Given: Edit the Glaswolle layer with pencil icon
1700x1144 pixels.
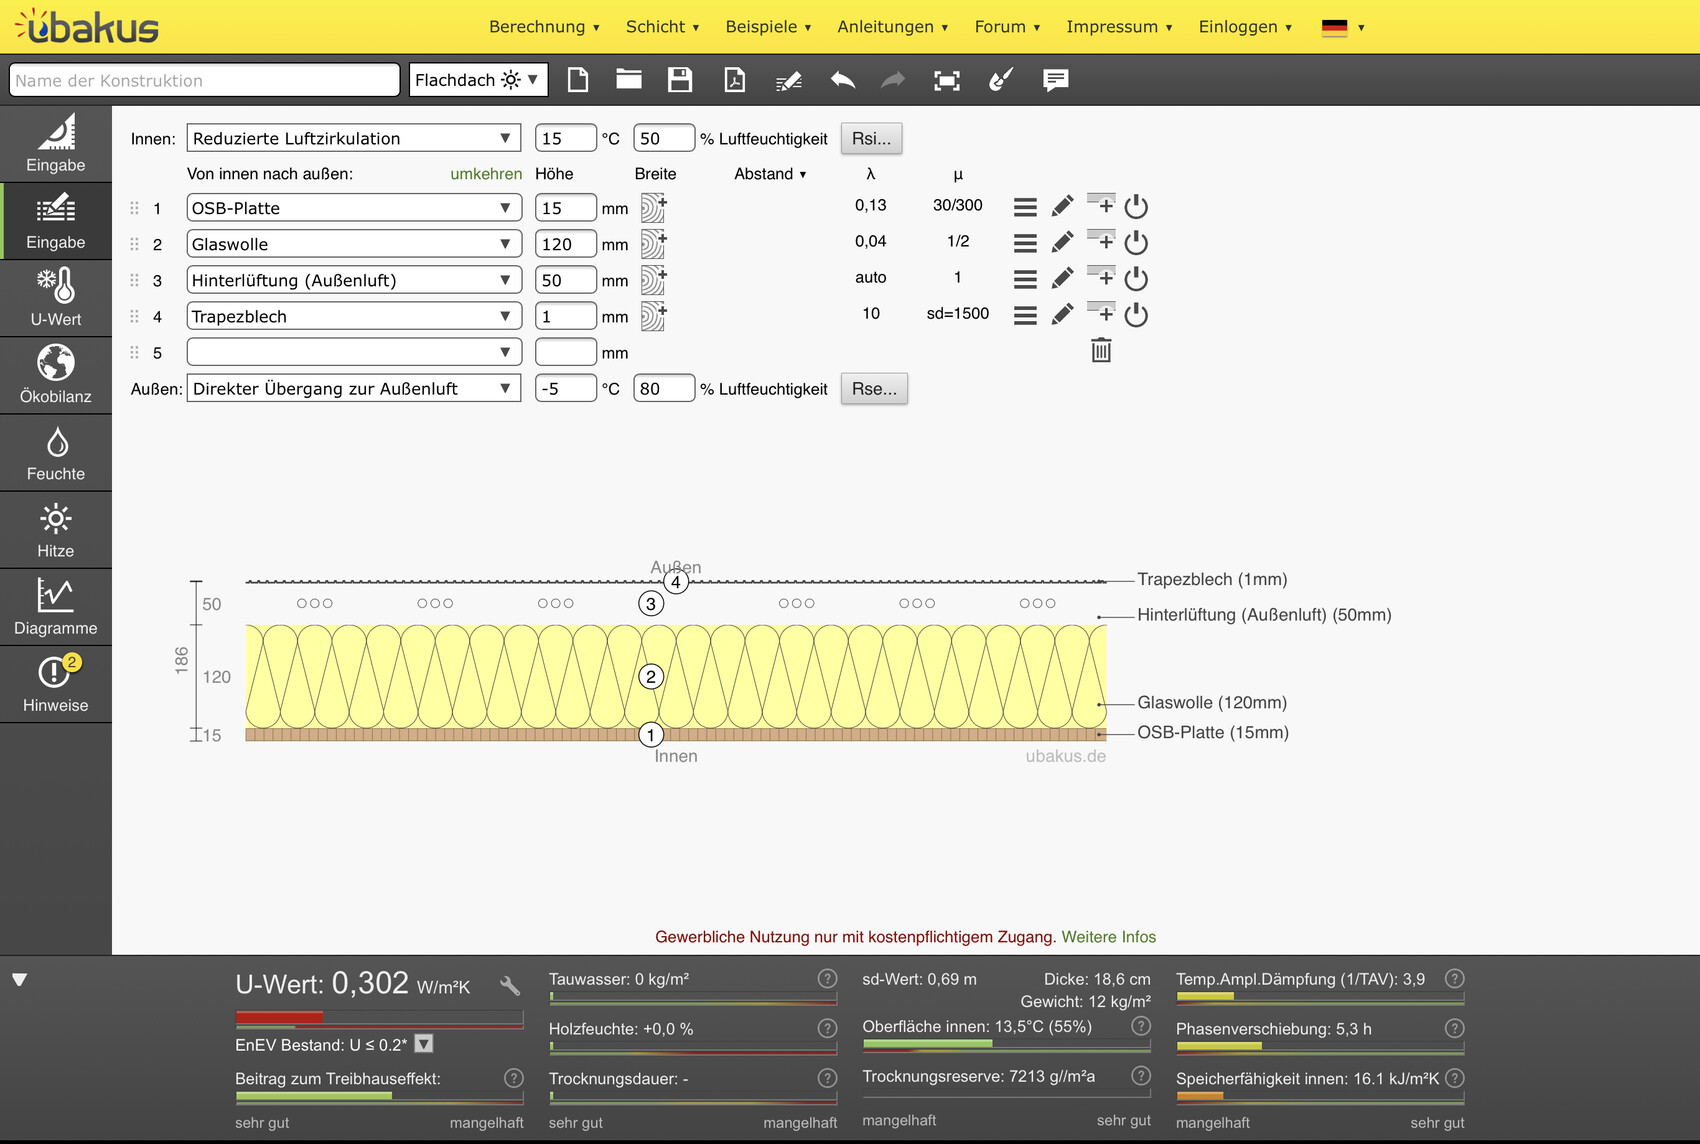Looking at the screenshot, I should coord(1062,242).
